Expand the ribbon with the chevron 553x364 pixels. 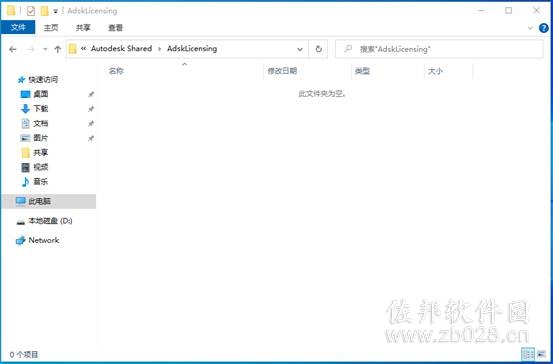point(530,28)
